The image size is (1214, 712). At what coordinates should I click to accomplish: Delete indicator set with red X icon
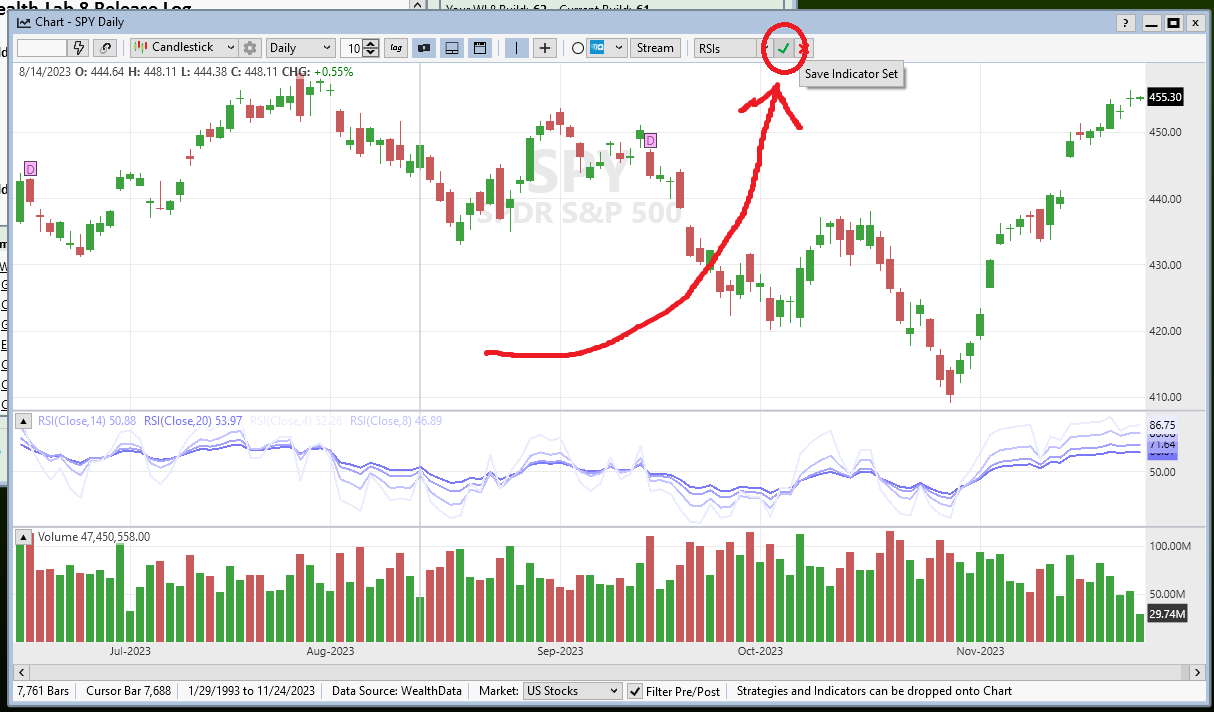pos(804,47)
